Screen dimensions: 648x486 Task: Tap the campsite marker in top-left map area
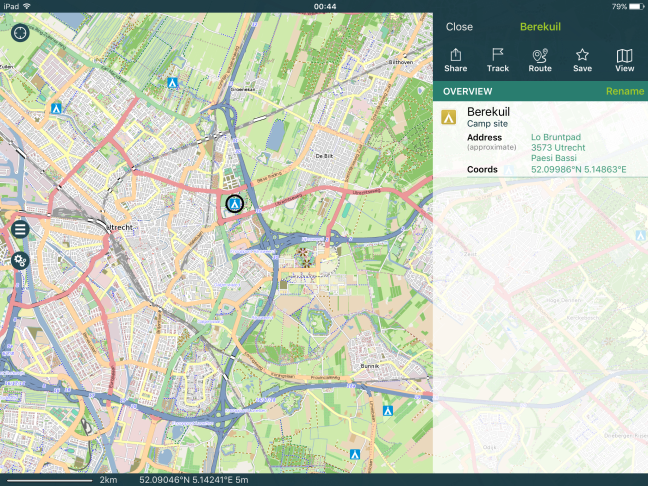(57, 107)
